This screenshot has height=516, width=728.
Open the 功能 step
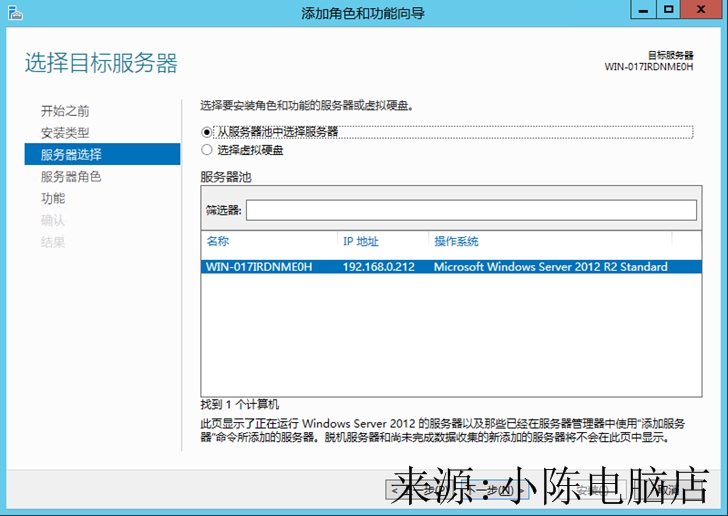(x=53, y=198)
